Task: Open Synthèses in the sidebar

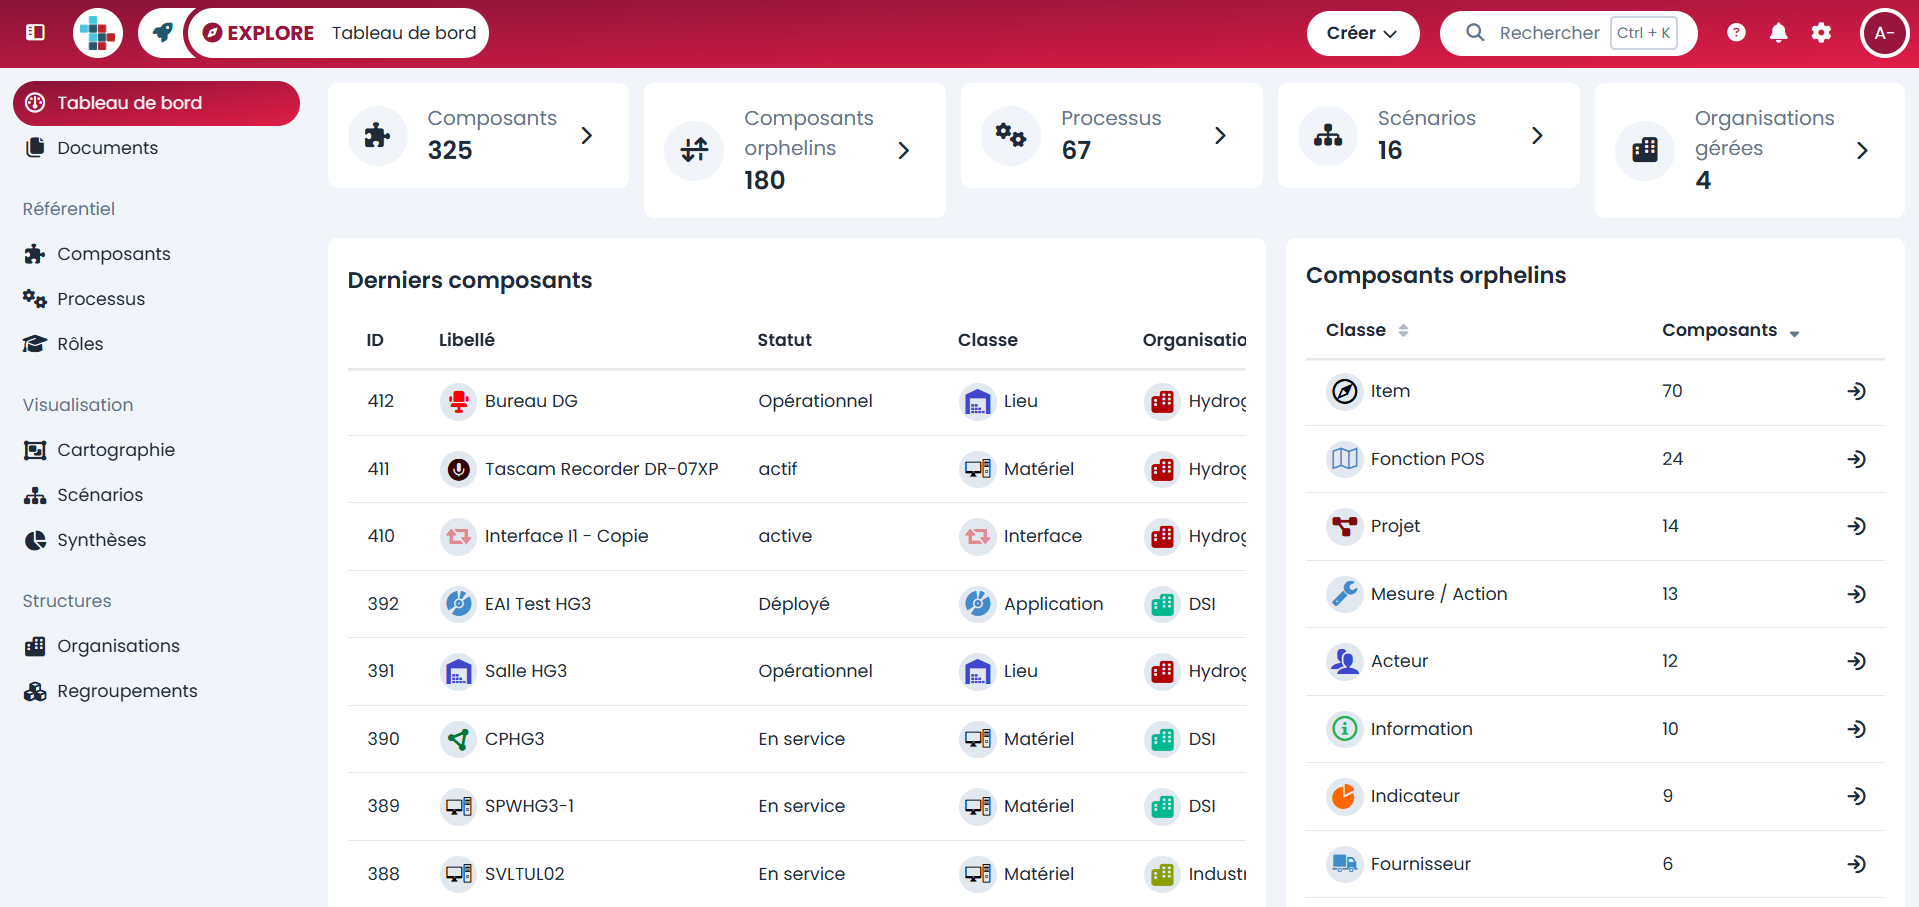Action: (101, 540)
